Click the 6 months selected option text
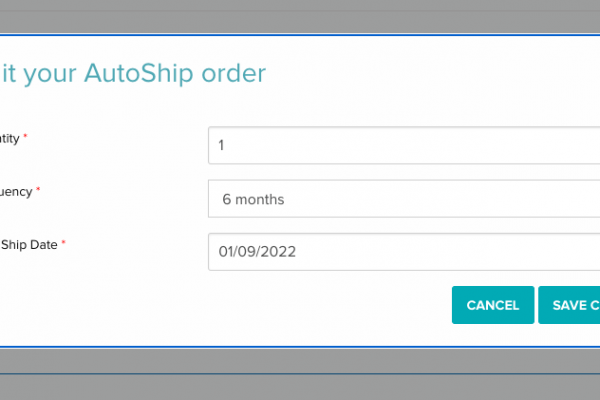This screenshot has width=600, height=400. (253, 199)
